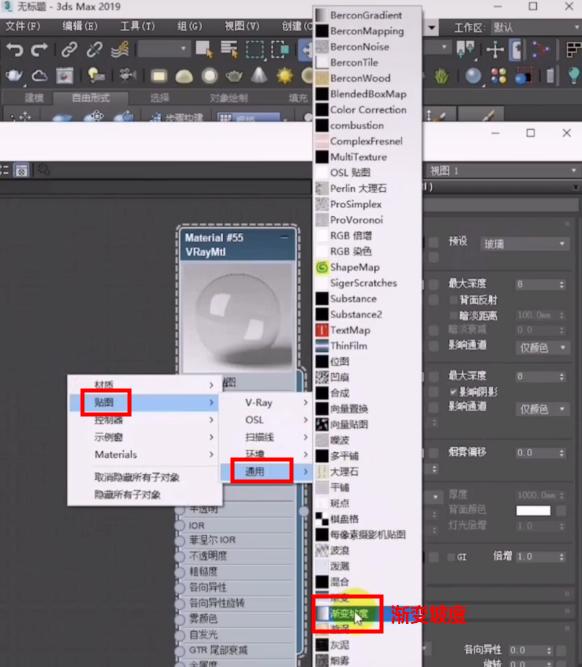Expand the 示例窗 submenu entry
This screenshot has height=667, width=582.
(x=144, y=437)
